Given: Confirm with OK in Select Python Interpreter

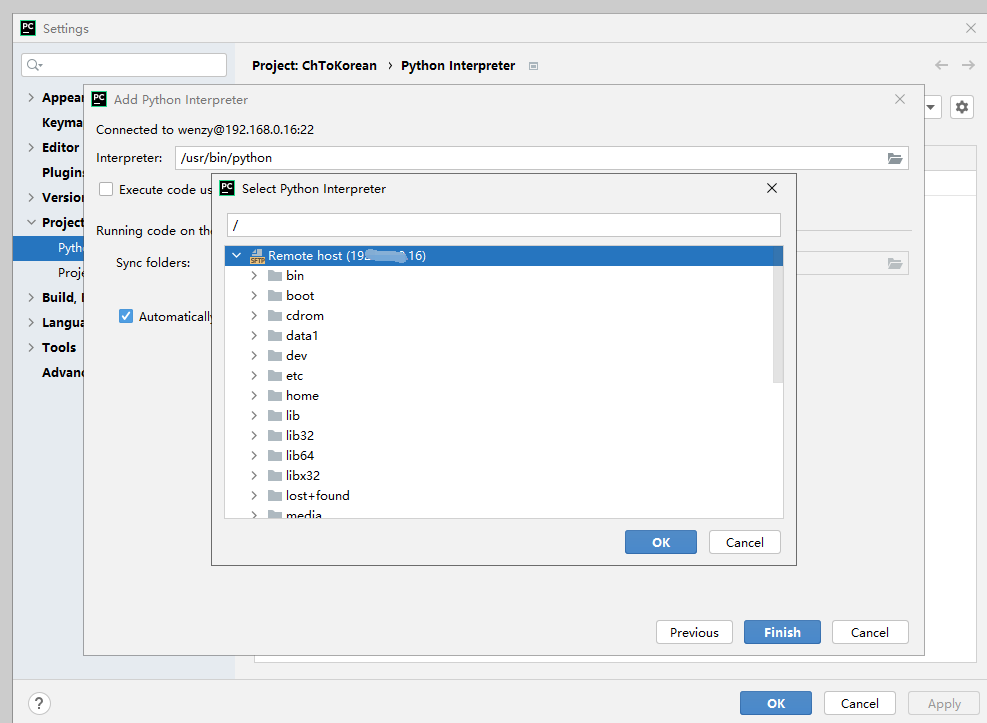Looking at the screenshot, I should click(x=660, y=542).
